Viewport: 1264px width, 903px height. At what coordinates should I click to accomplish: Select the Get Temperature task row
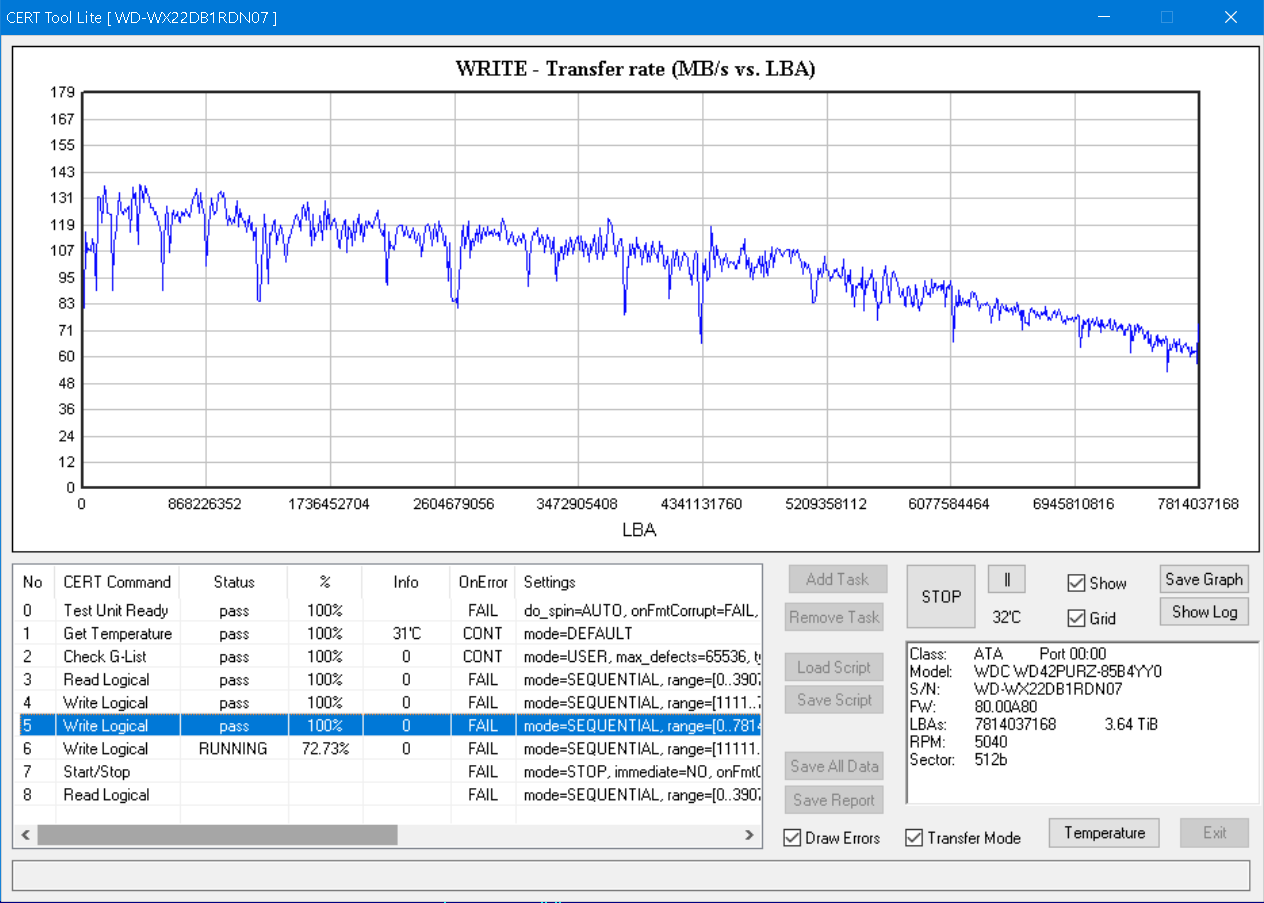[117, 634]
